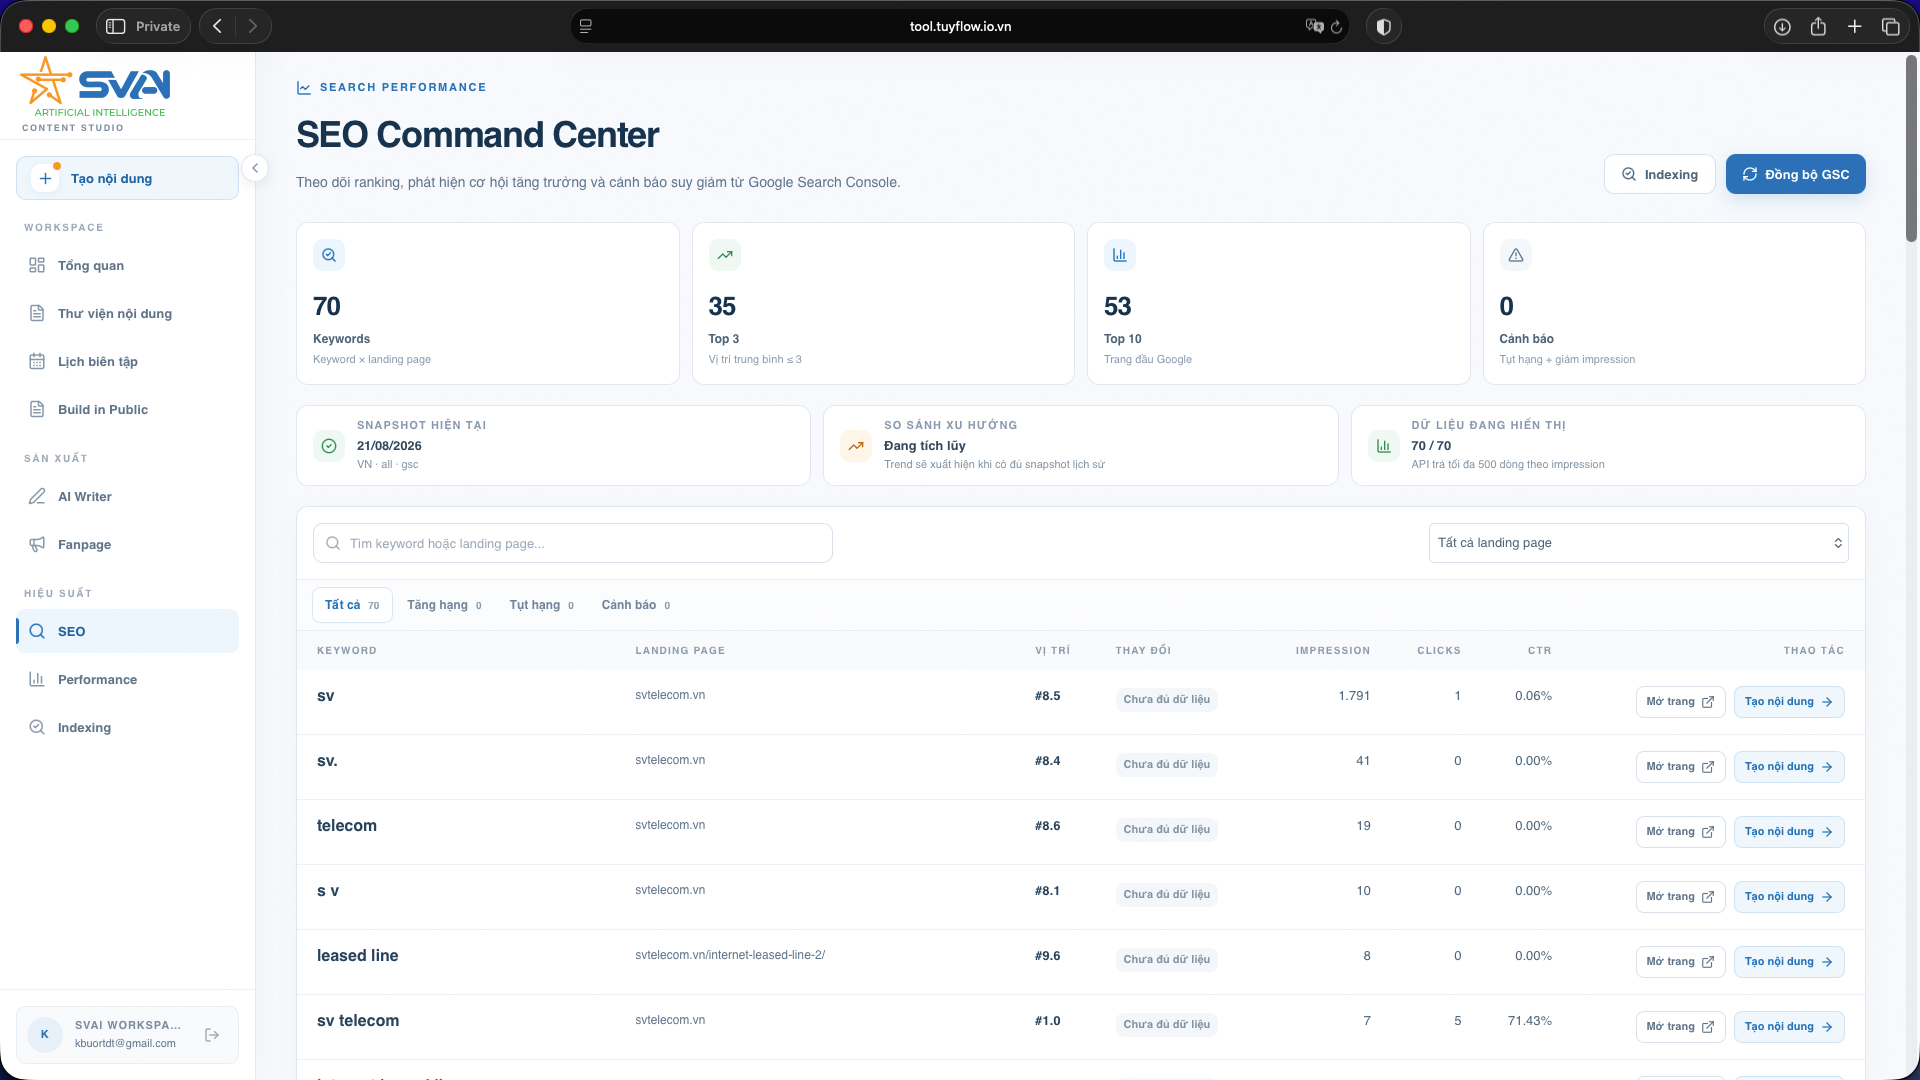
Task: Click the IMPRESSION column header
Action: click(x=1333, y=650)
